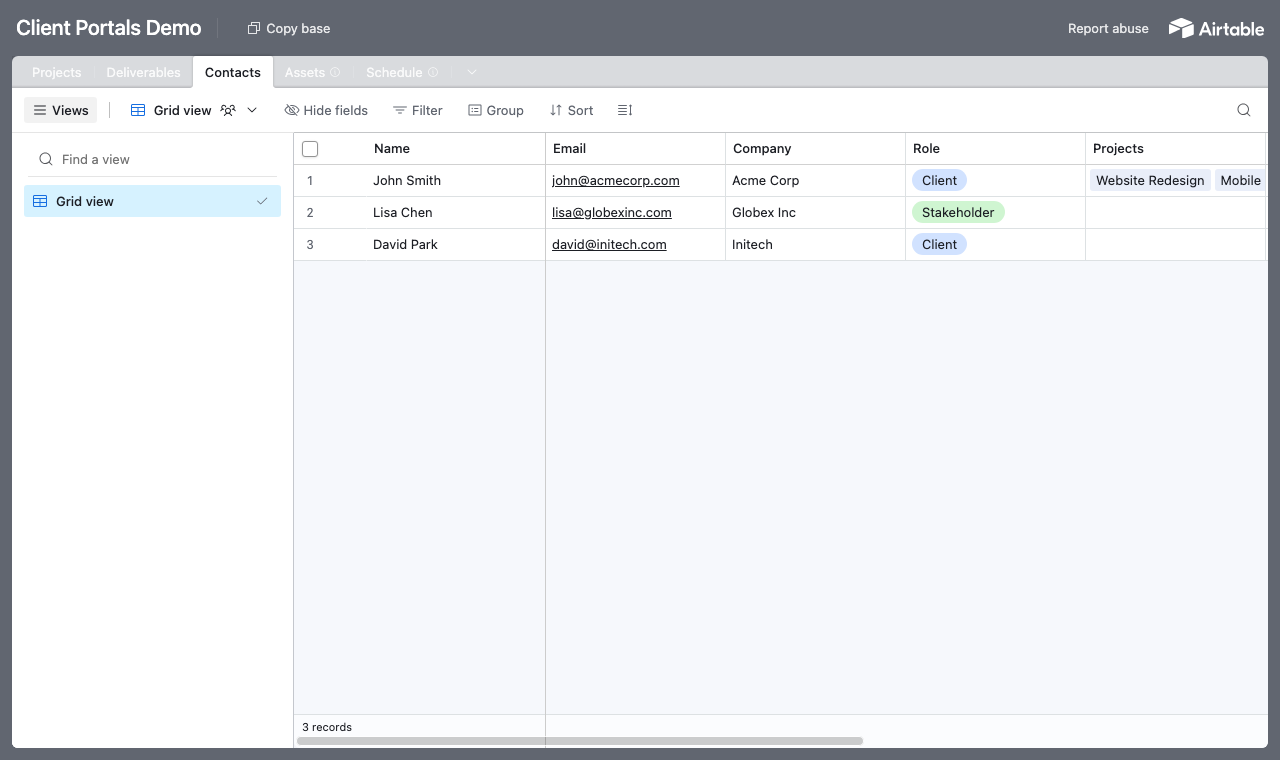Switch to the Assets tab
1280x760 pixels.
[305, 72]
